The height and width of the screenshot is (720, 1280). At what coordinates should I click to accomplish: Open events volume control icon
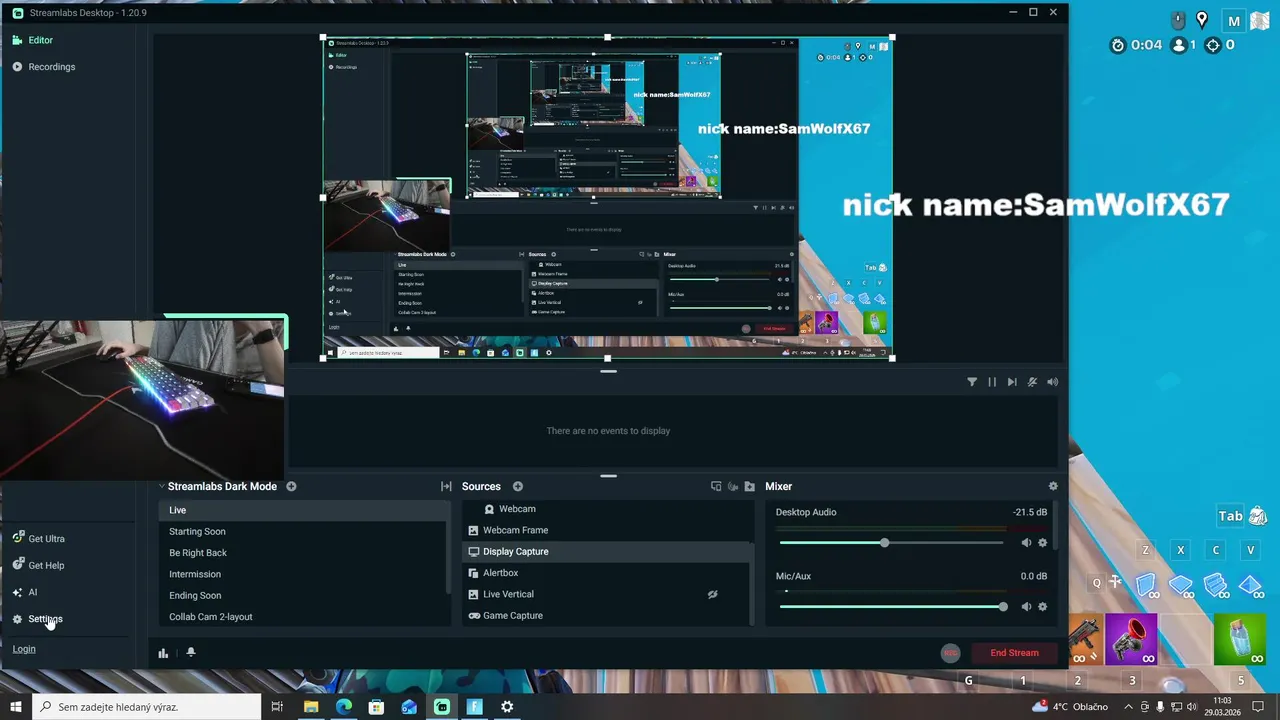pyautogui.click(x=1052, y=382)
